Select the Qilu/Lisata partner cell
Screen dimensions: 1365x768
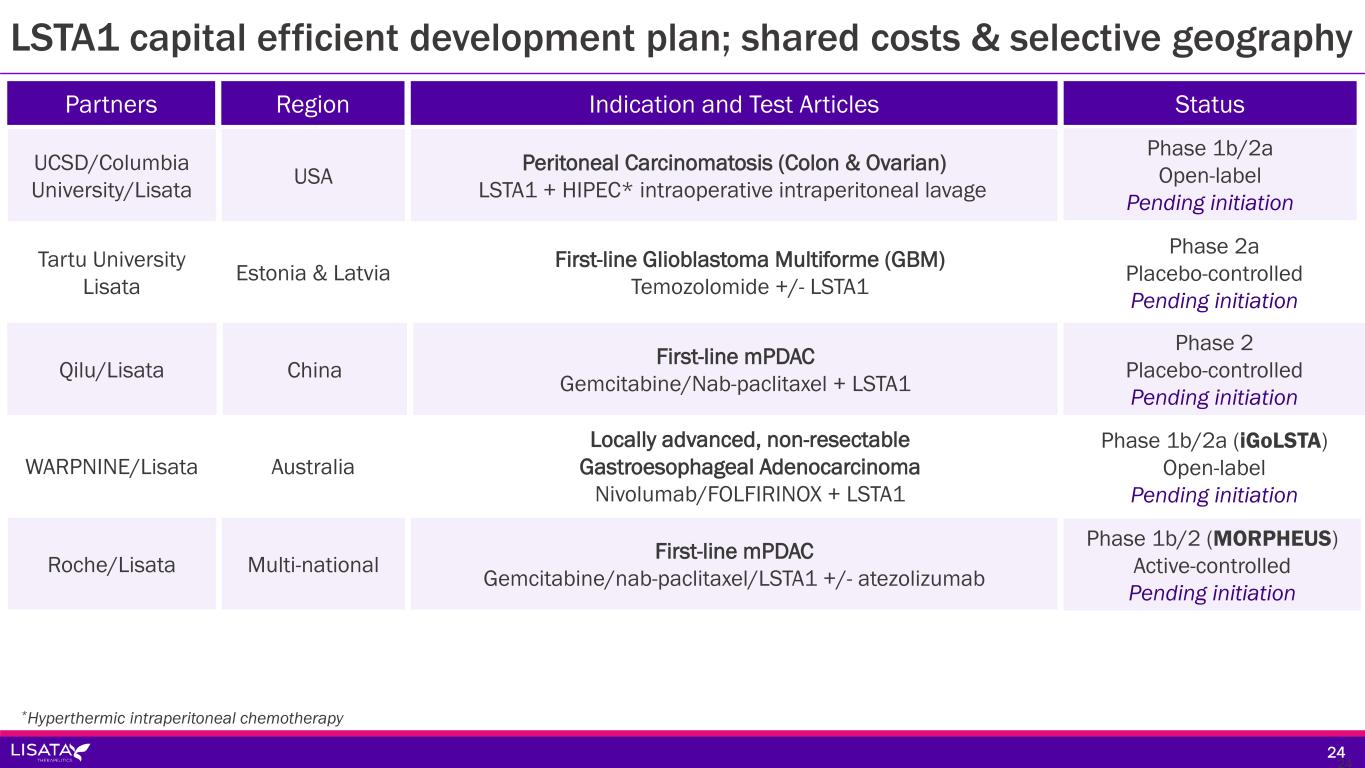point(111,370)
